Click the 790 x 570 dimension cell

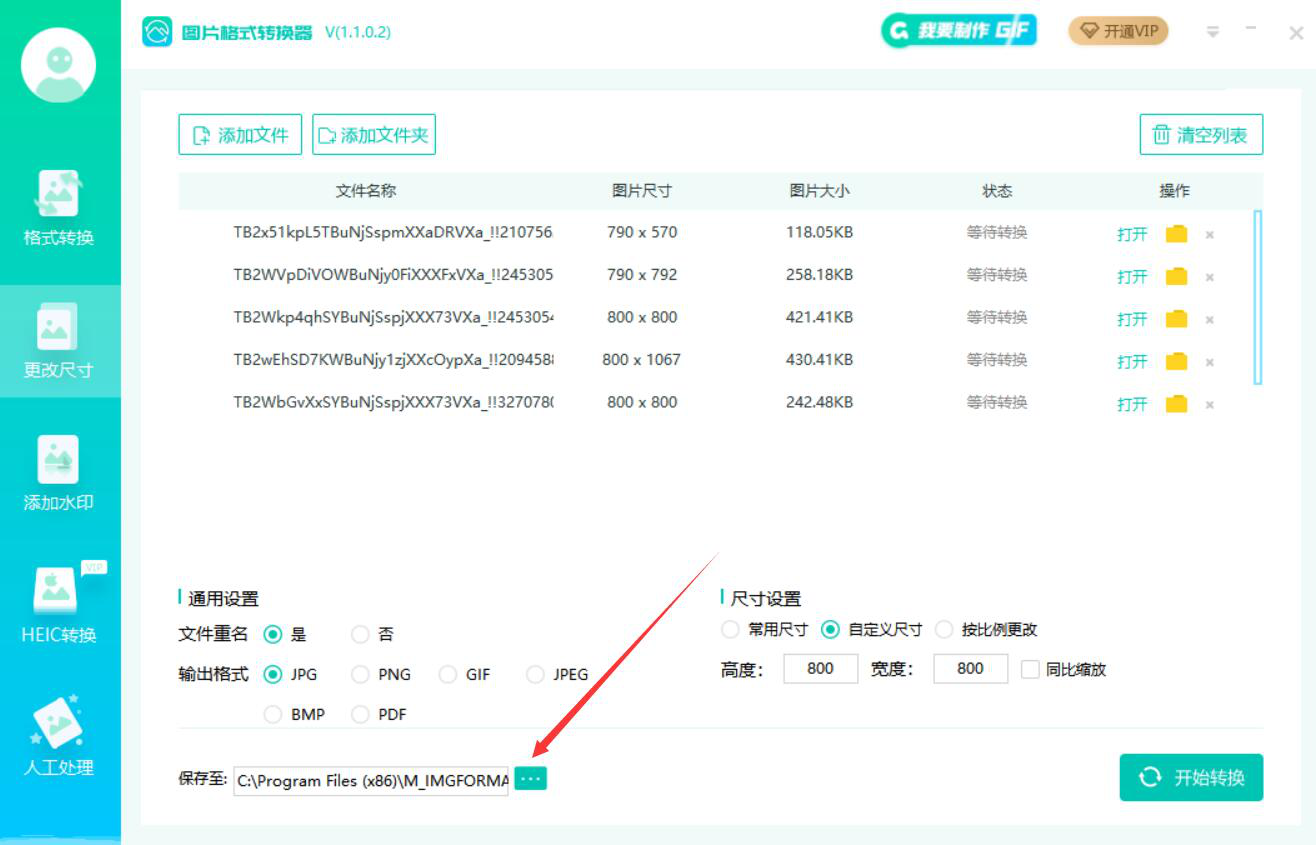(642, 232)
